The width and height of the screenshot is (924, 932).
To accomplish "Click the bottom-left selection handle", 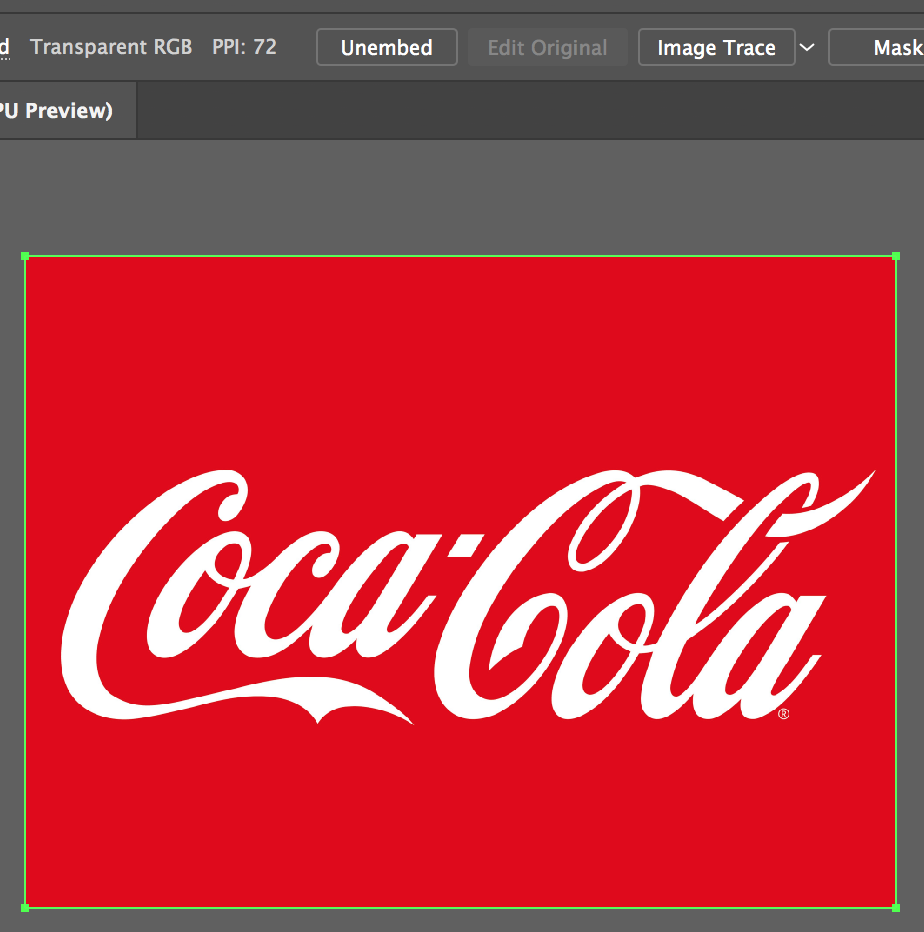I will coord(25,908).
